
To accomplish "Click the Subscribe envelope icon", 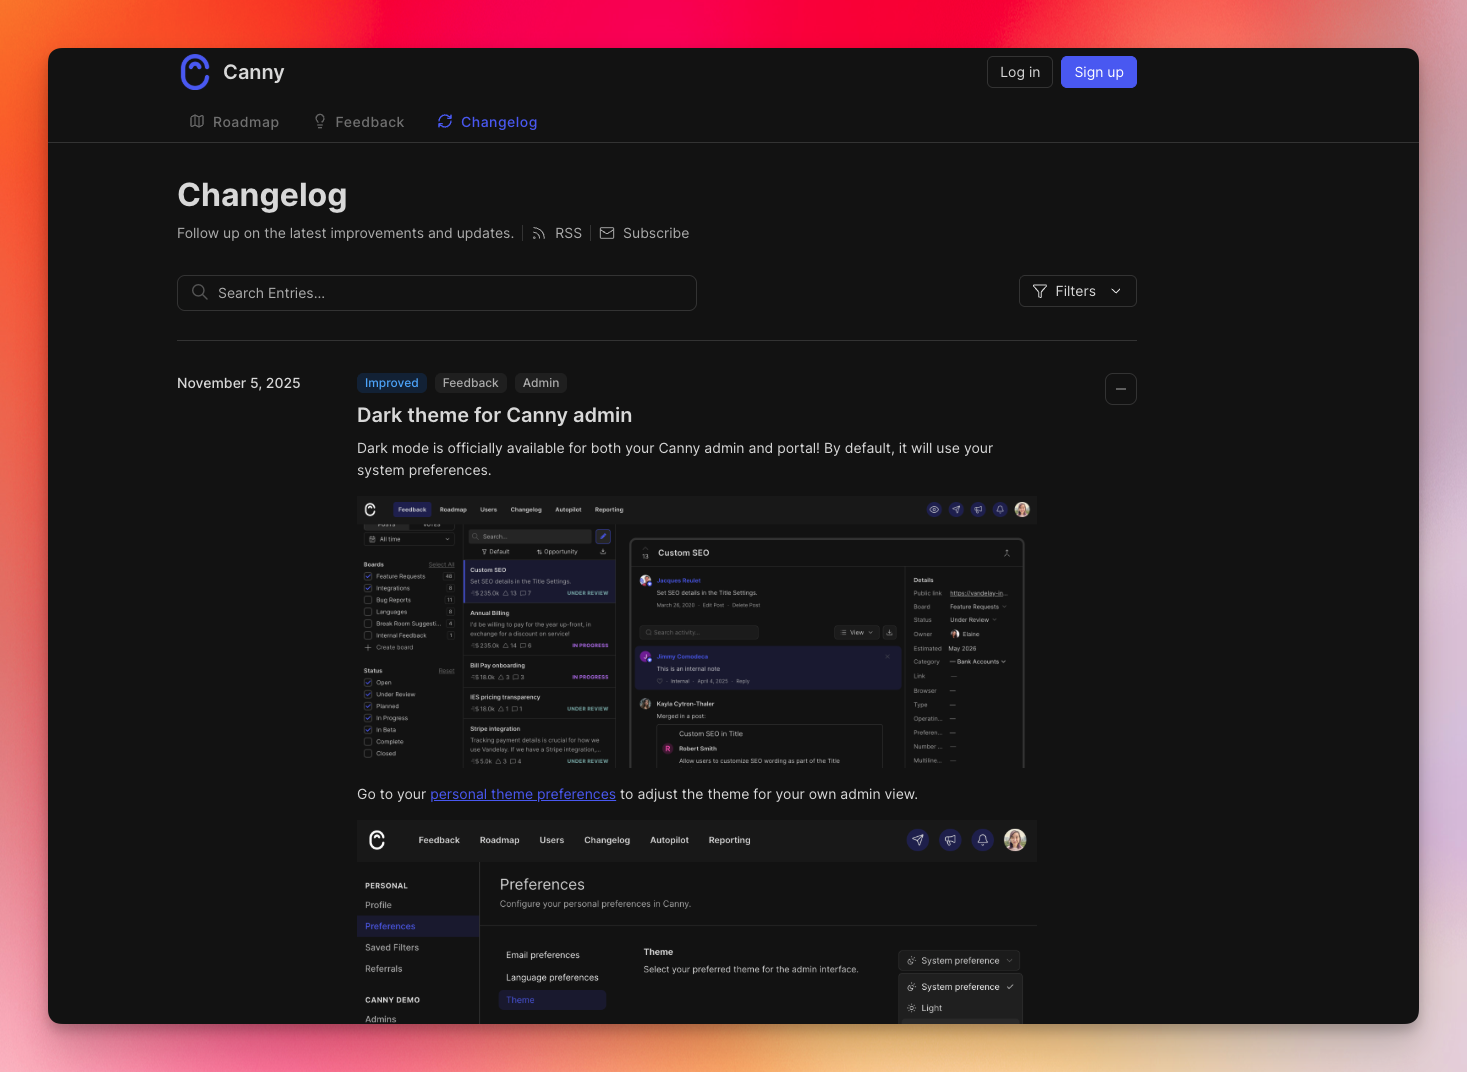I will (607, 233).
